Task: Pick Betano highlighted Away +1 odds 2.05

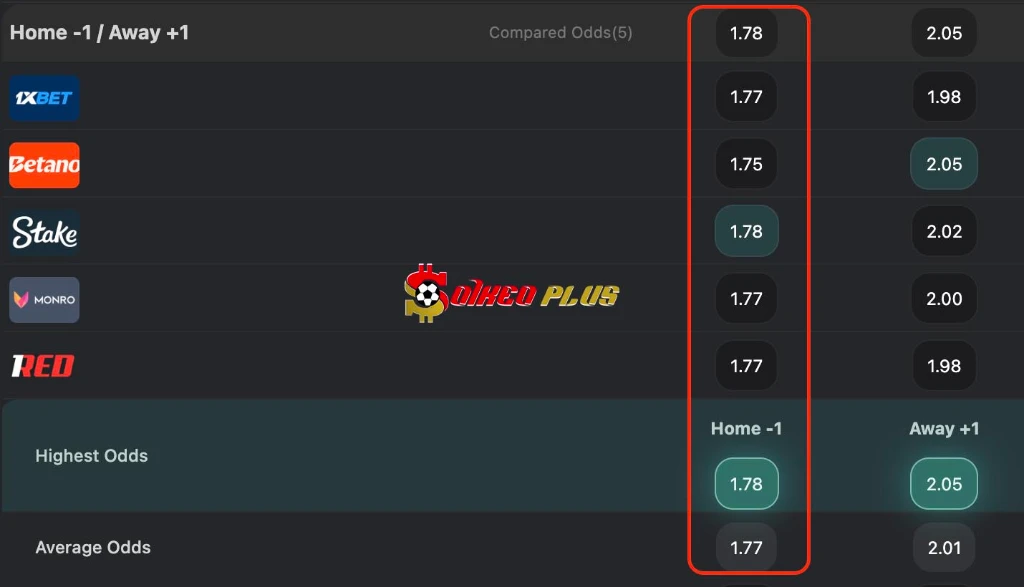Action: click(944, 164)
